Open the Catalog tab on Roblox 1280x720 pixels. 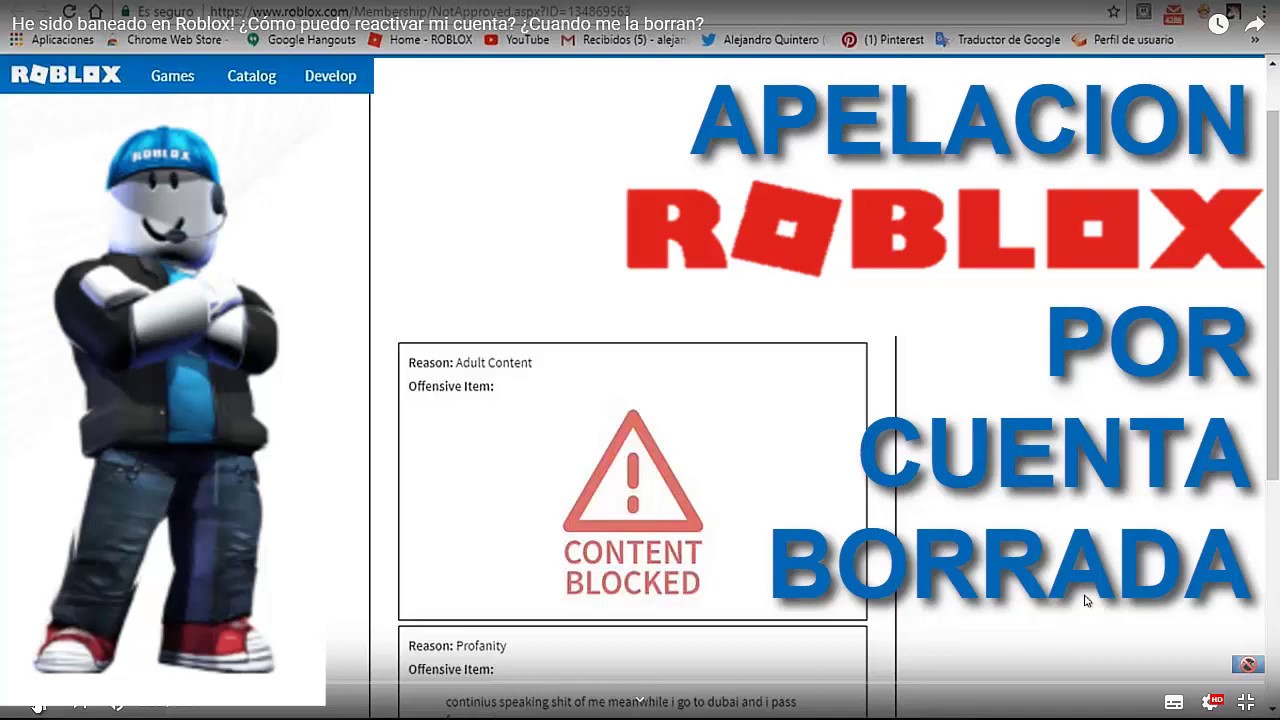pyautogui.click(x=251, y=76)
